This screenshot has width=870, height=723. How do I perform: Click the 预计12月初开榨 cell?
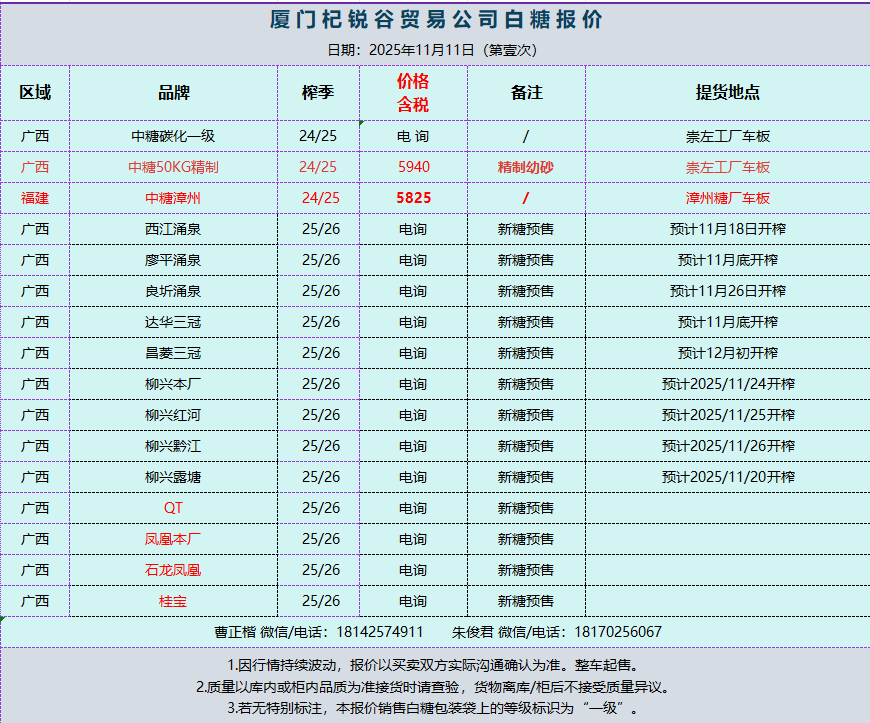(727, 353)
